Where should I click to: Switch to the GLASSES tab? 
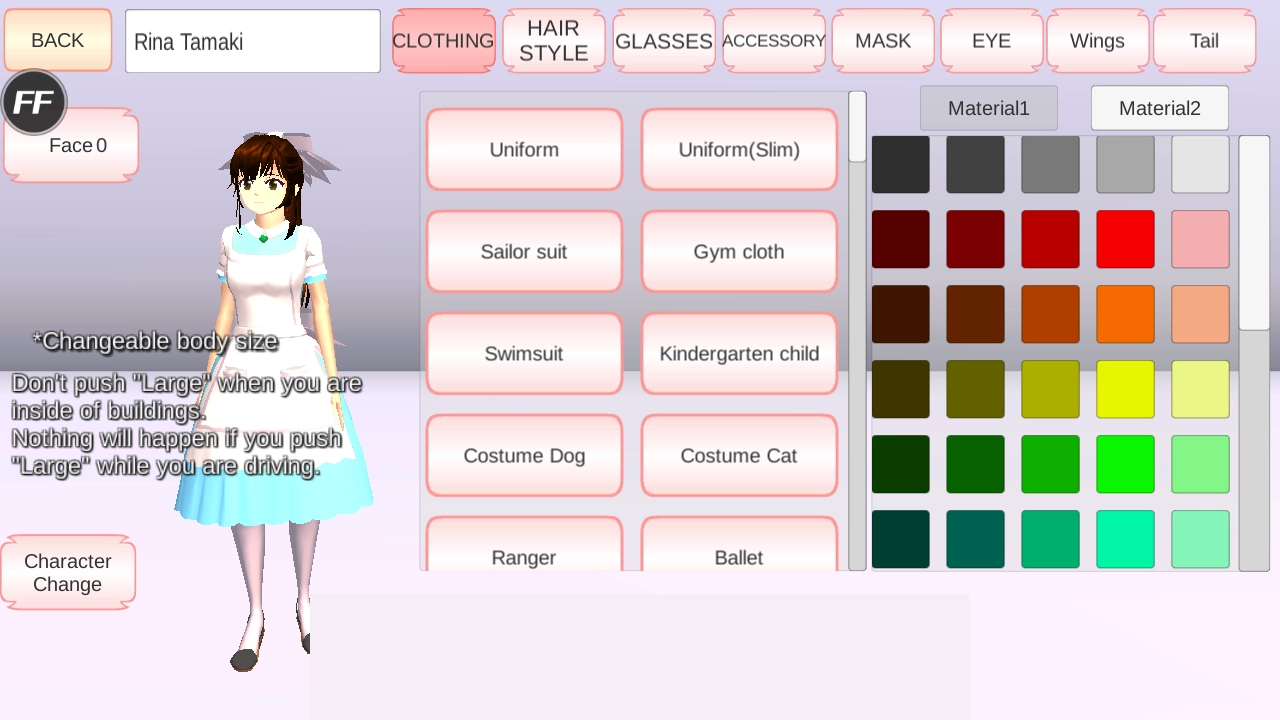(x=663, y=41)
